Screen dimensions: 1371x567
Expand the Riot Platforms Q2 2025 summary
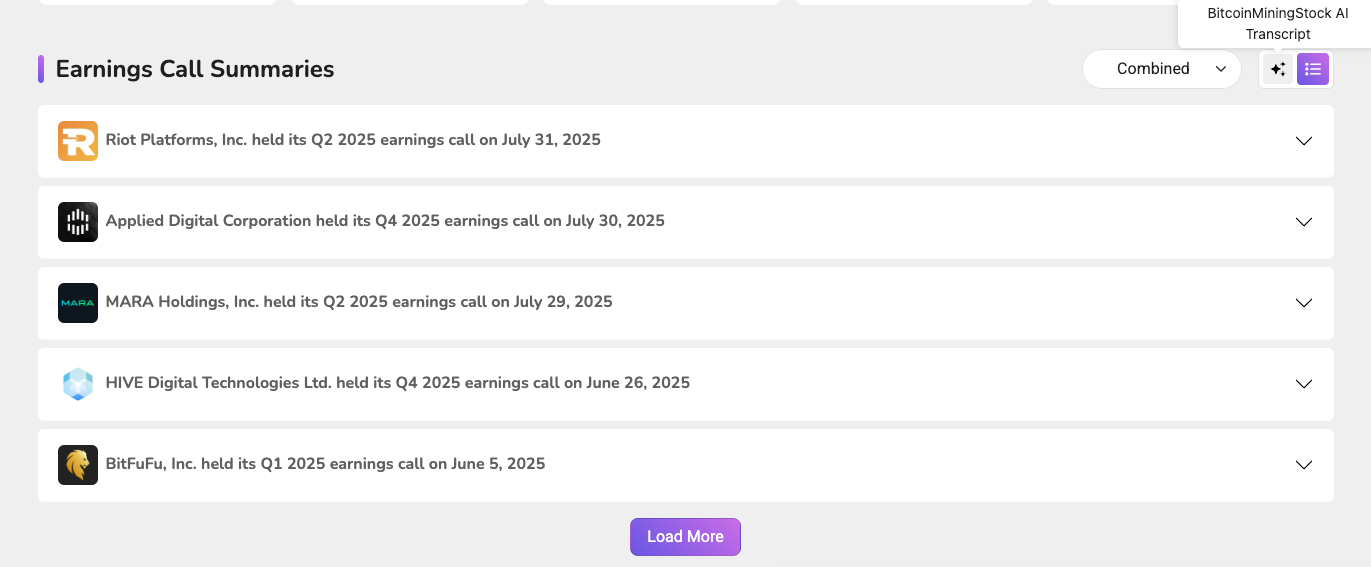click(x=1303, y=141)
